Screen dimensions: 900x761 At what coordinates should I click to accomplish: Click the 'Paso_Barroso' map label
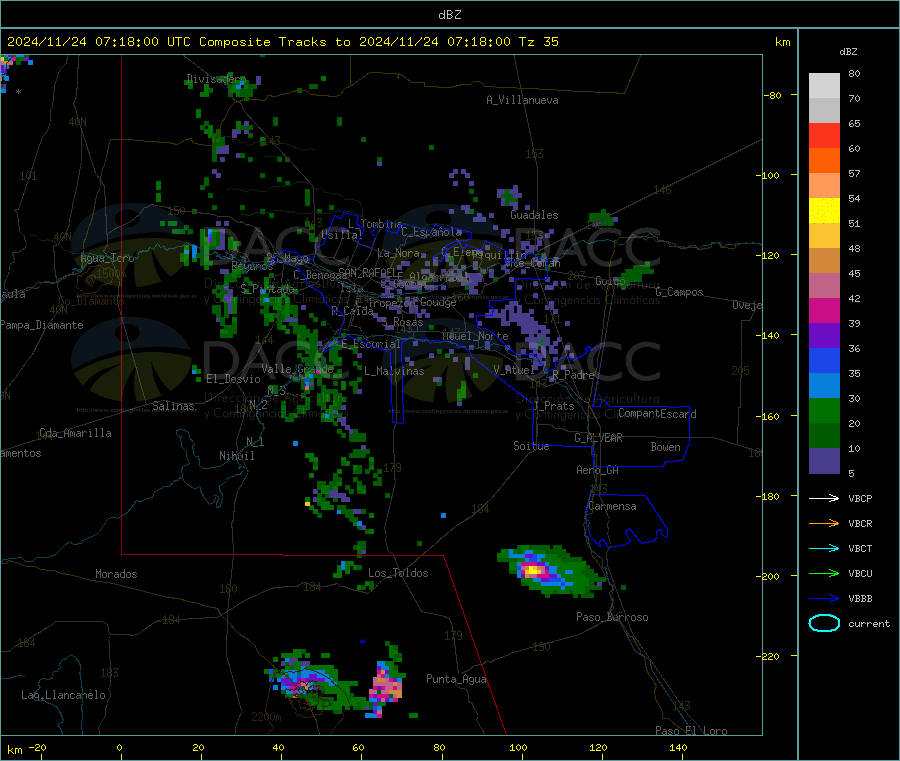tap(612, 617)
